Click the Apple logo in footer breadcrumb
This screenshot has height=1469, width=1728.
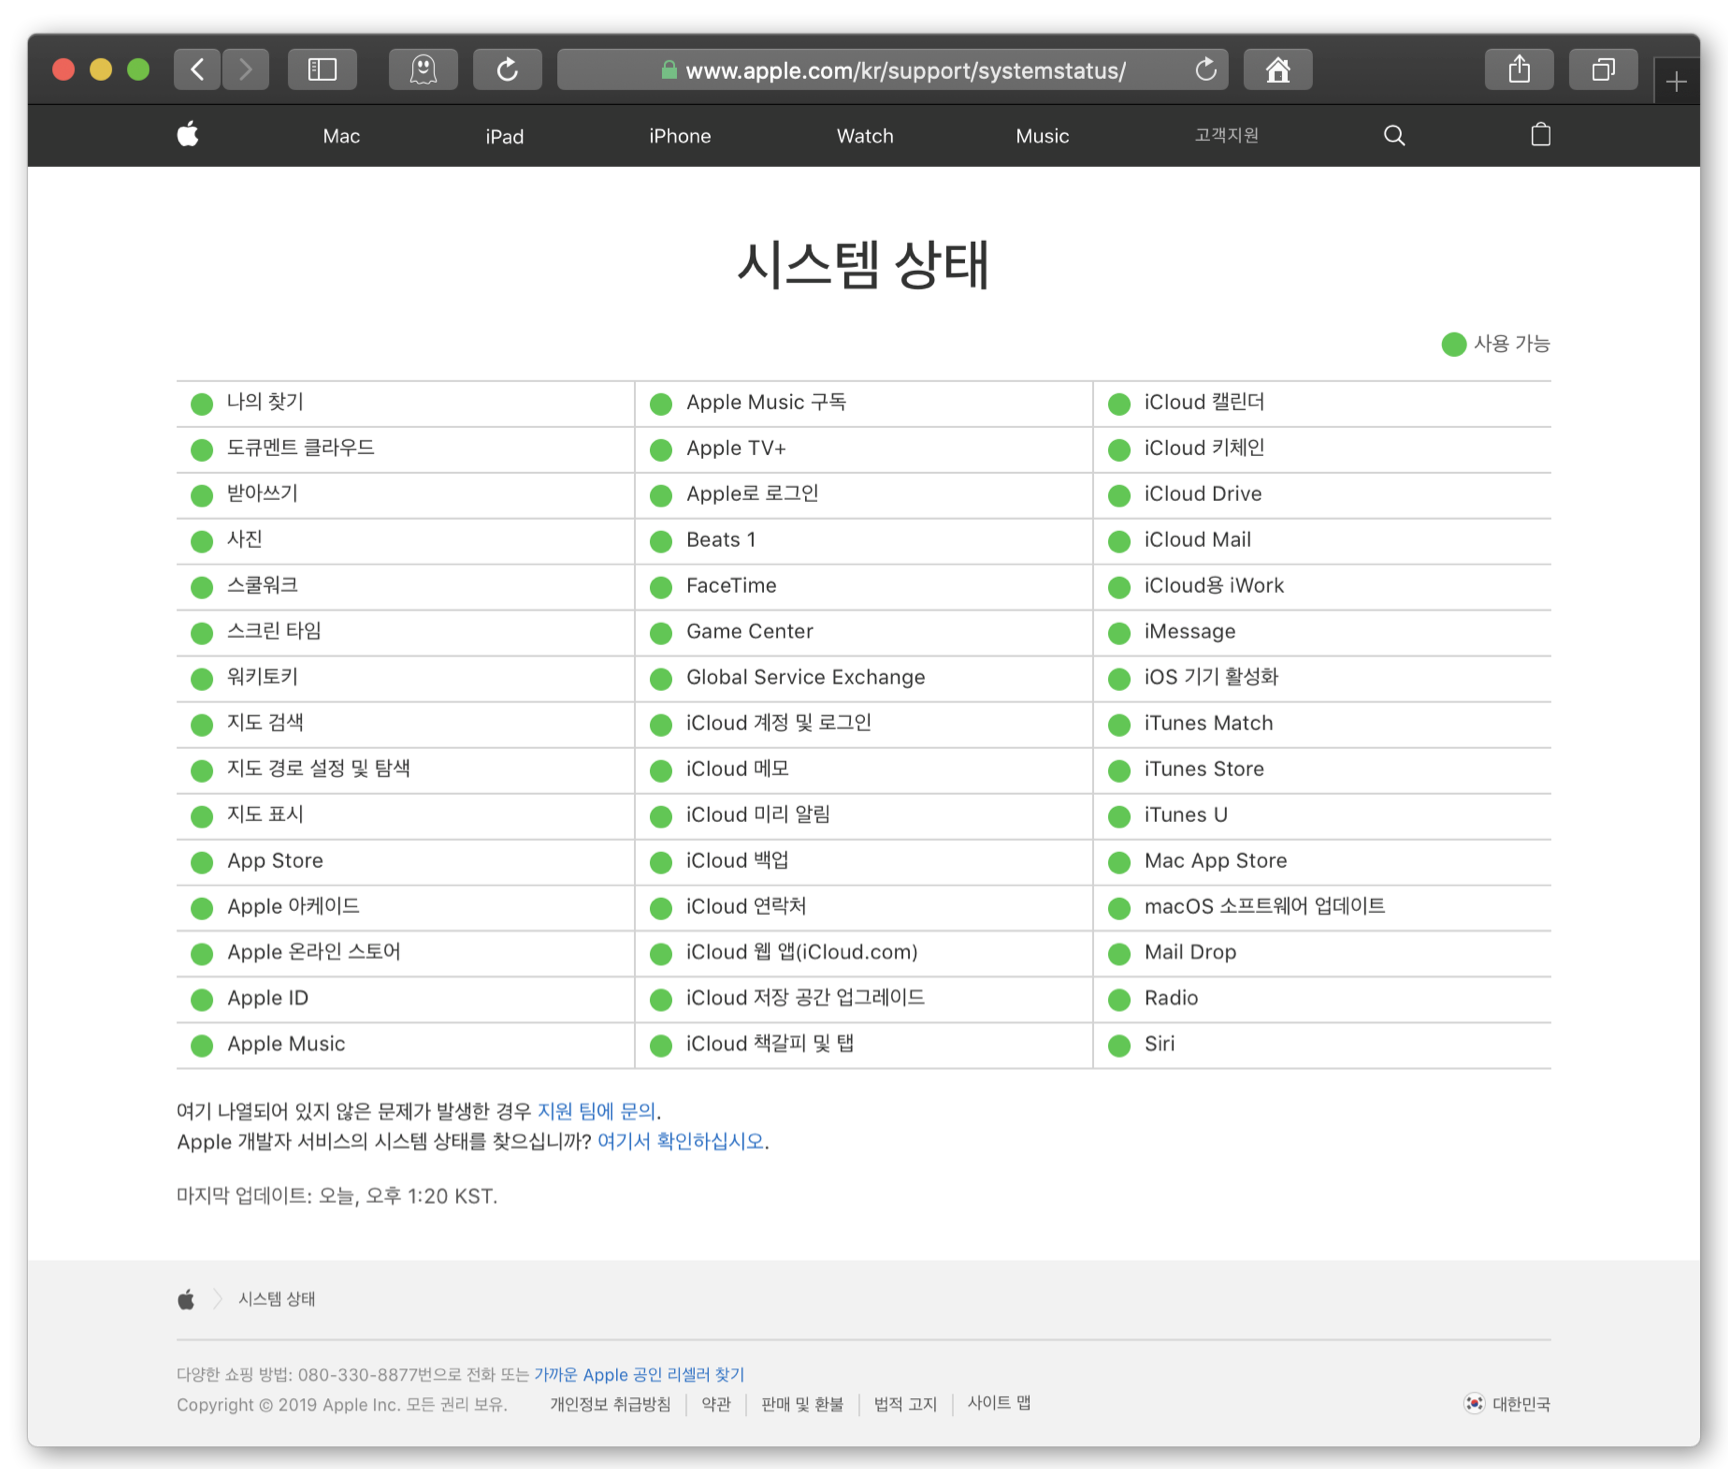(186, 1299)
